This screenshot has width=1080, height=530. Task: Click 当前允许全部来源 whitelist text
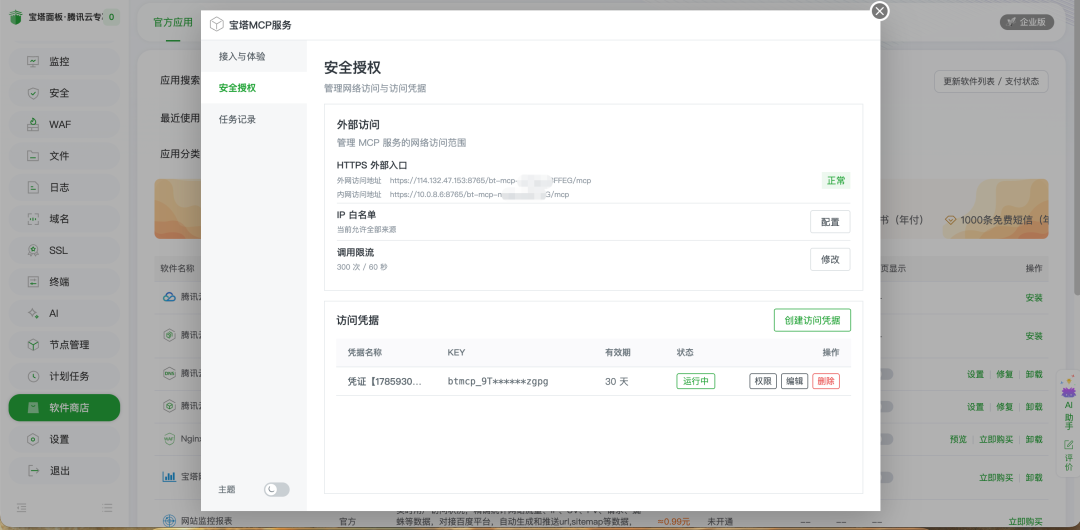(366, 230)
